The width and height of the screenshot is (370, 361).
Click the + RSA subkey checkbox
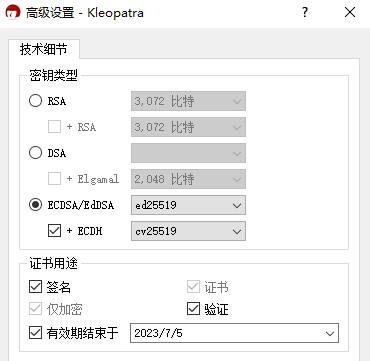54,127
